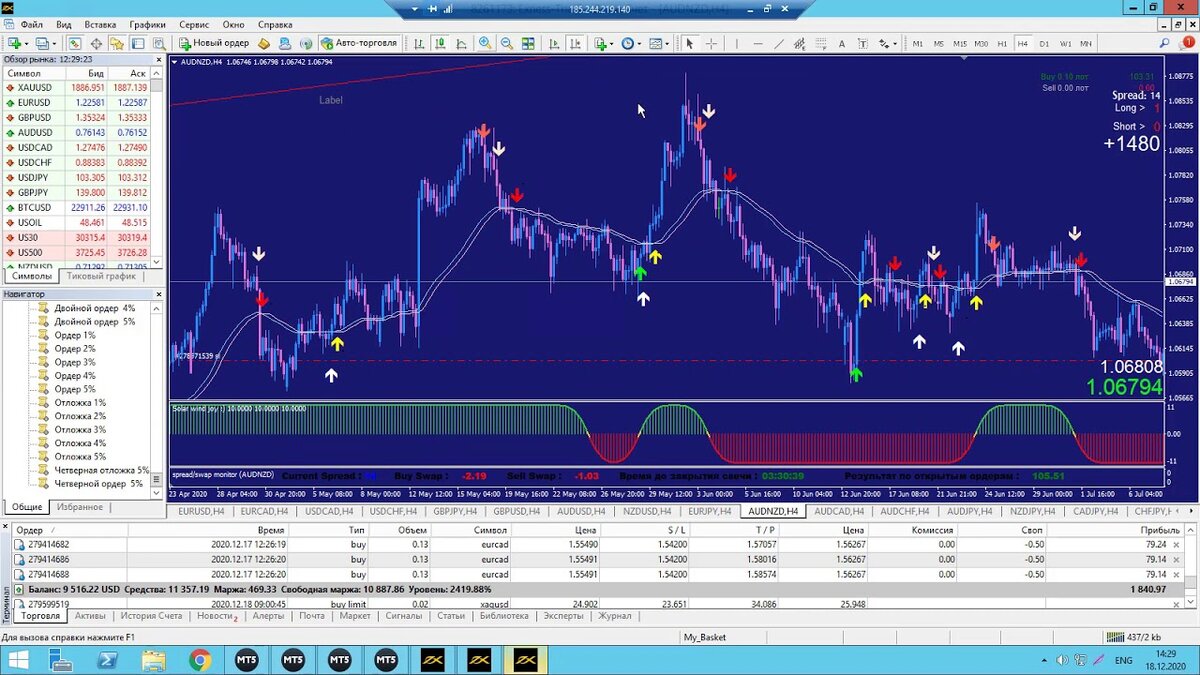Tile chart windows with grid icon
The width and height of the screenshot is (1200, 675).
click(527, 43)
